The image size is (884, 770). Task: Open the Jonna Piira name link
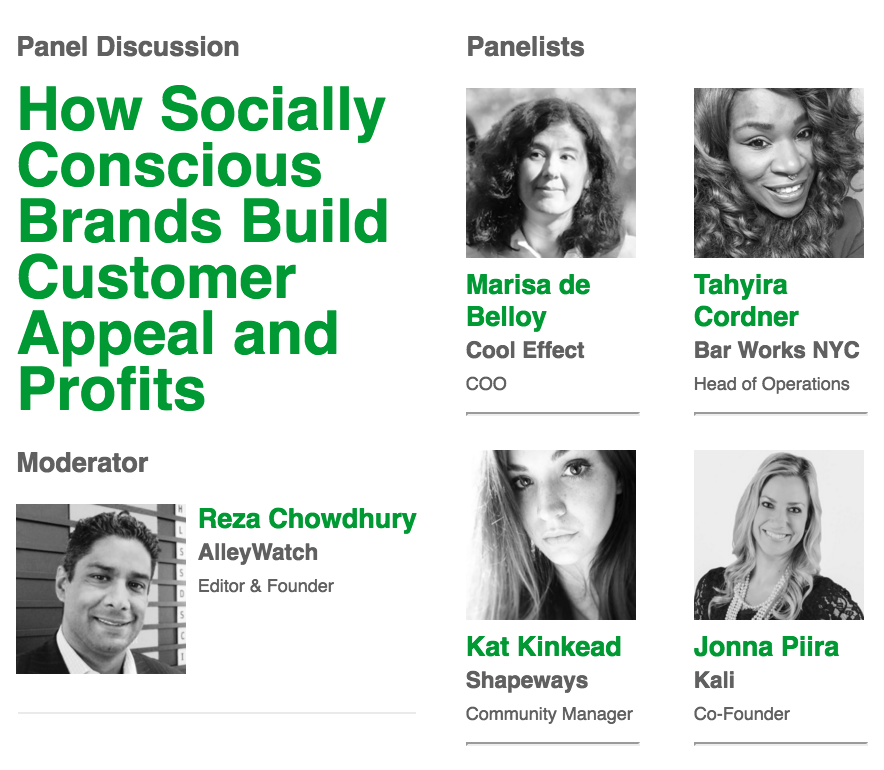(766, 647)
